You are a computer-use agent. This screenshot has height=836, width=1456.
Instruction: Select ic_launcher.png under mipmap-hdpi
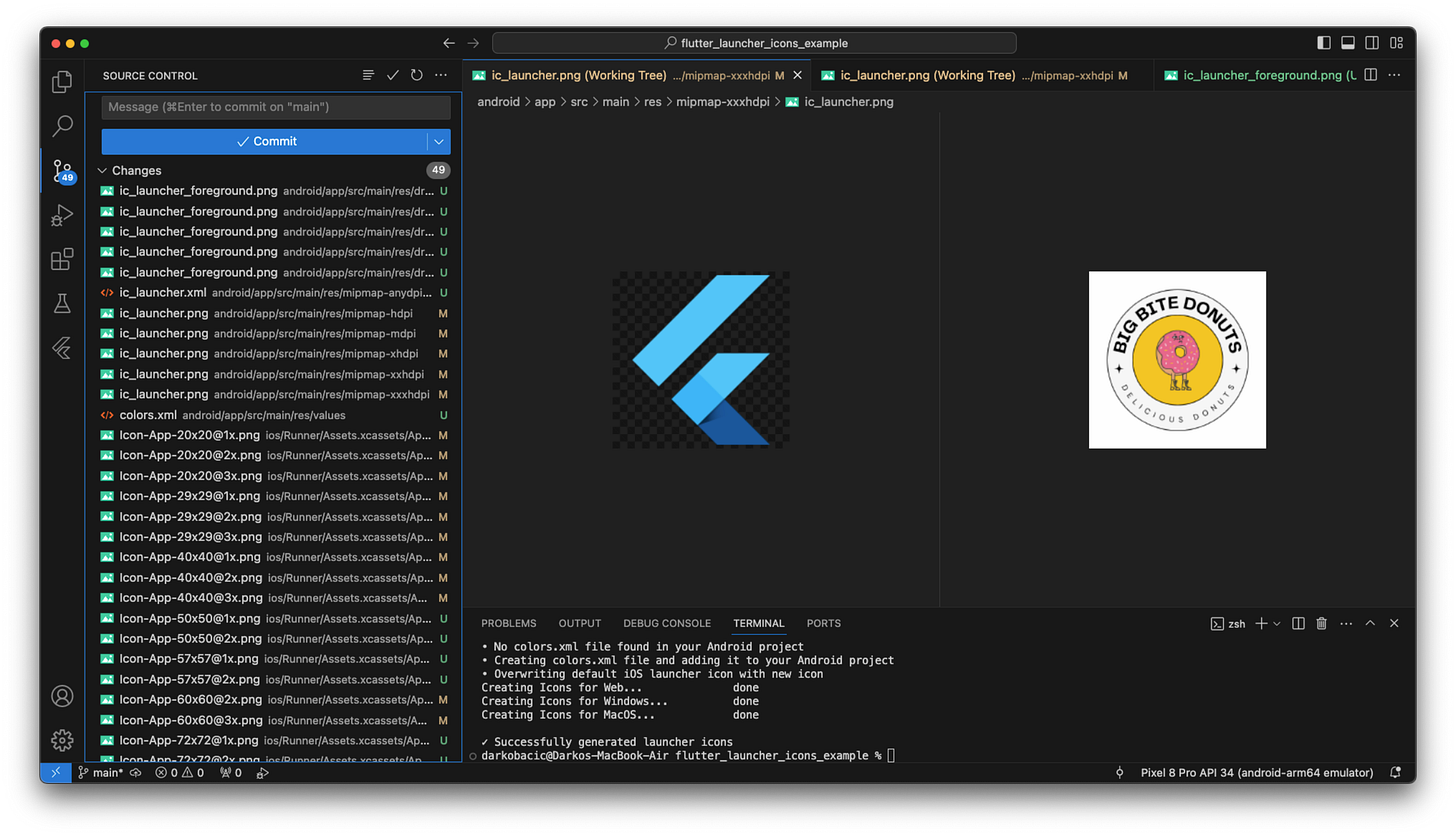[273, 313]
